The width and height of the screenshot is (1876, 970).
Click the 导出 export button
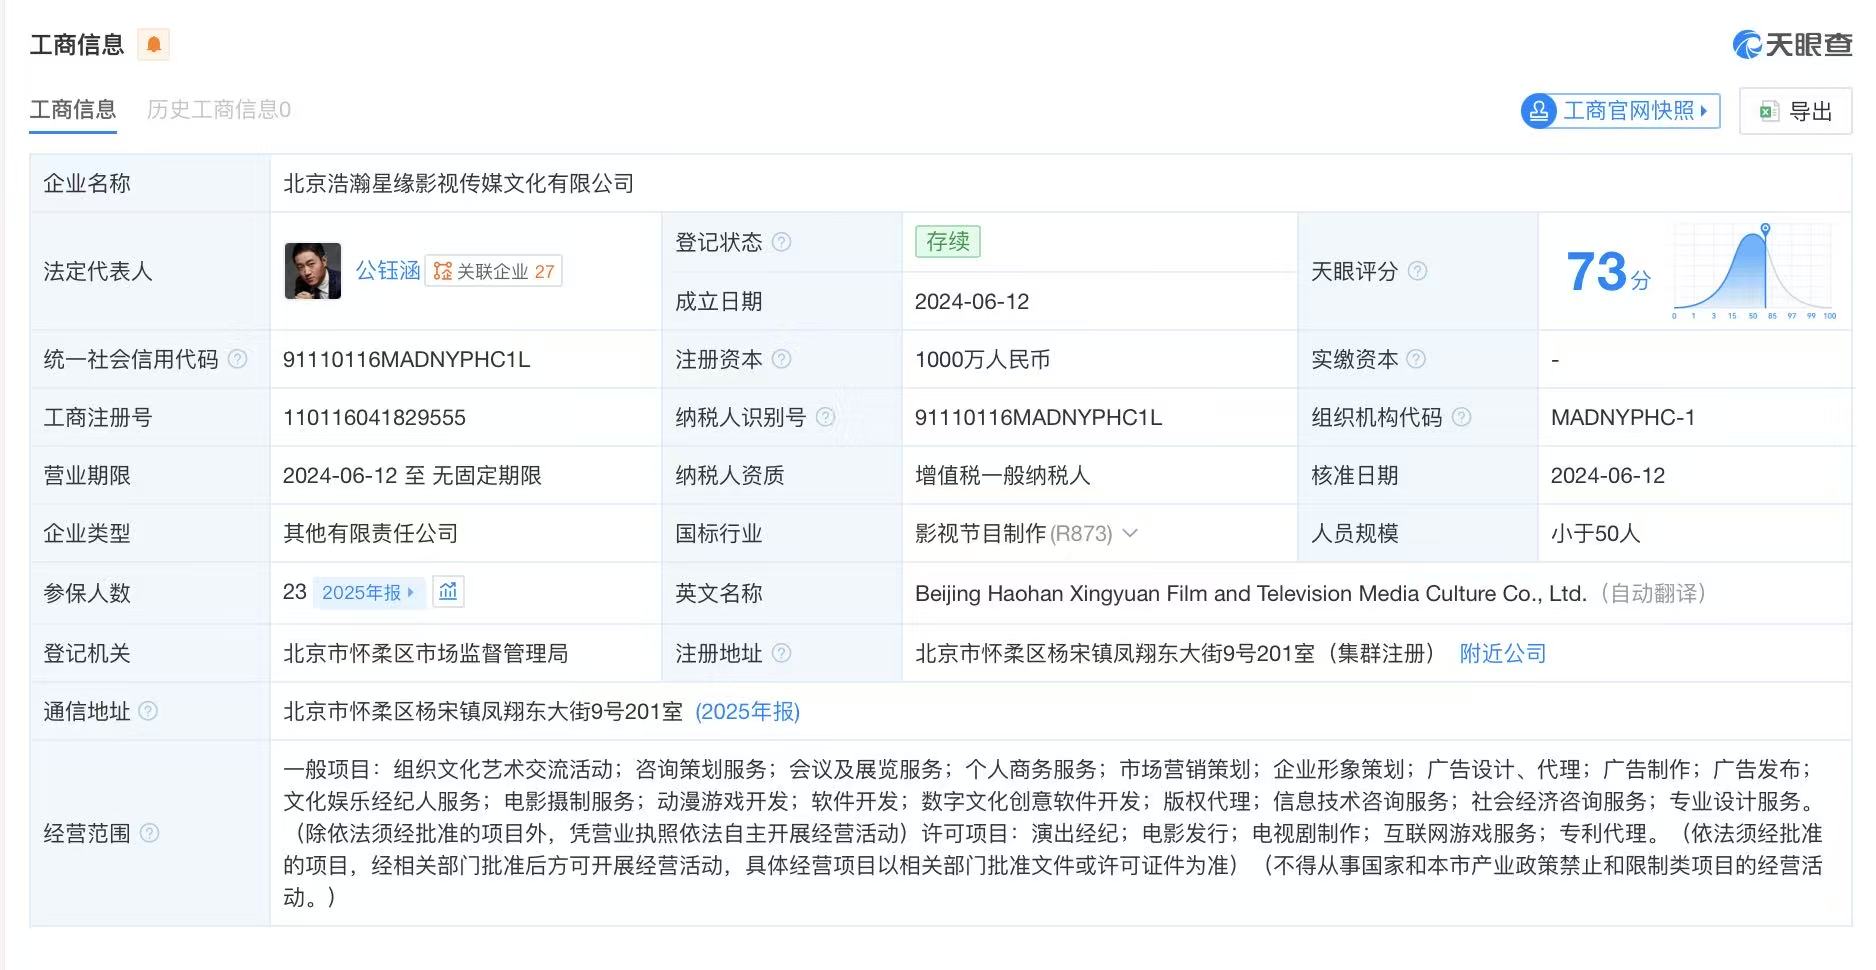[x=1796, y=111]
